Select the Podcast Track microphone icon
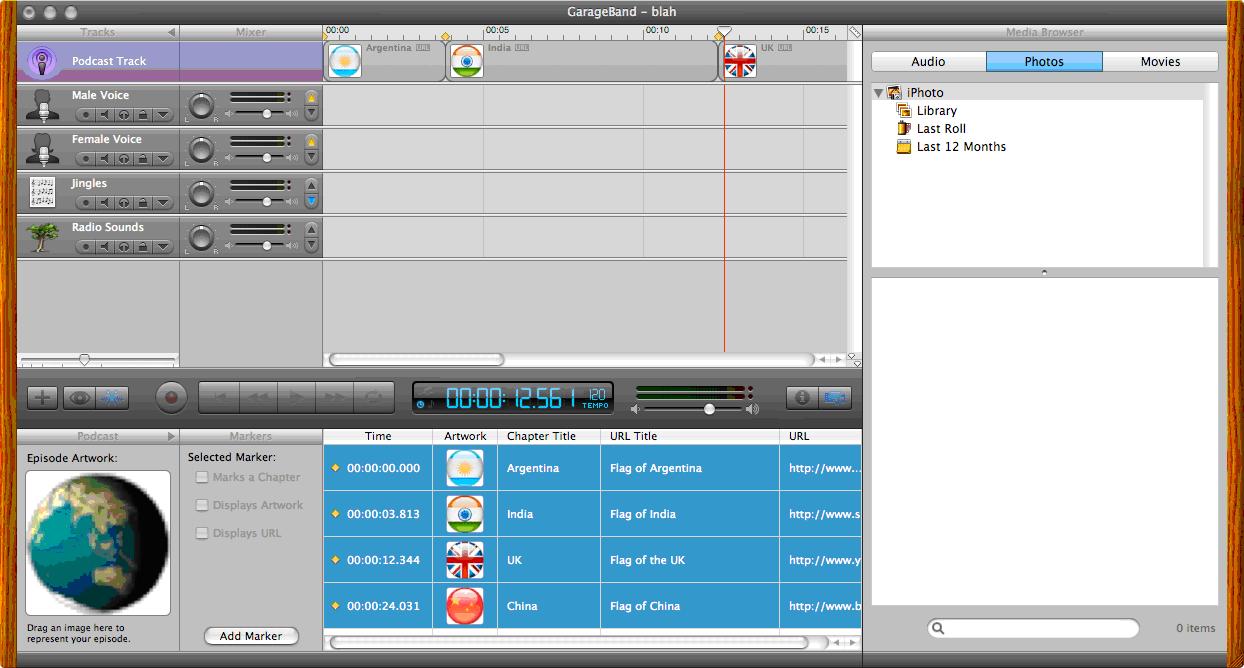Viewport: 1244px width, 668px height. coord(42,61)
